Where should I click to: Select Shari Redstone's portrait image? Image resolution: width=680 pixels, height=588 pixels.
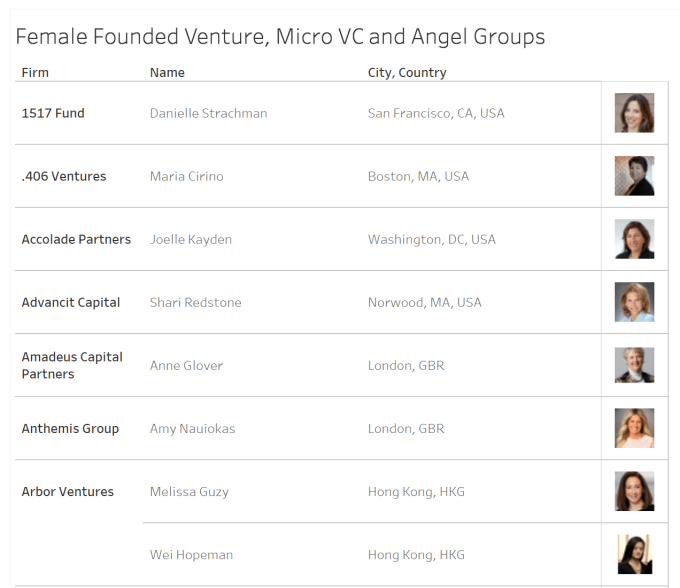[x=634, y=302]
